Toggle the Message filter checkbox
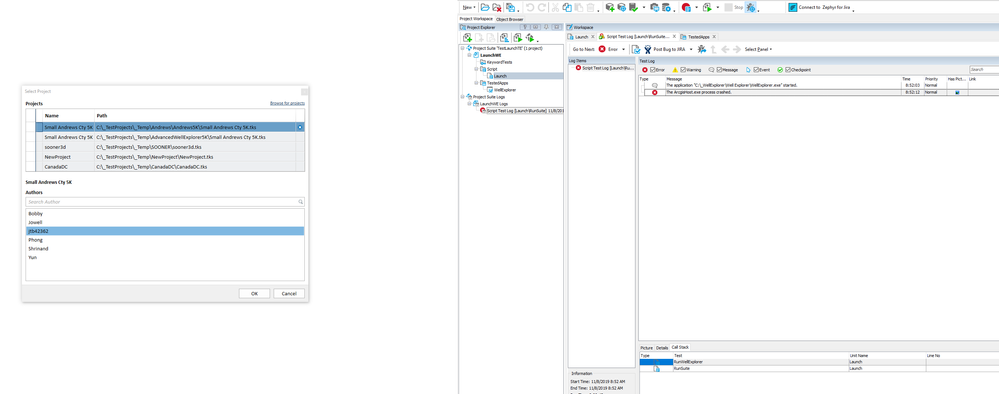Image resolution: width=999 pixels, height=394 pixels. (719, 69)
